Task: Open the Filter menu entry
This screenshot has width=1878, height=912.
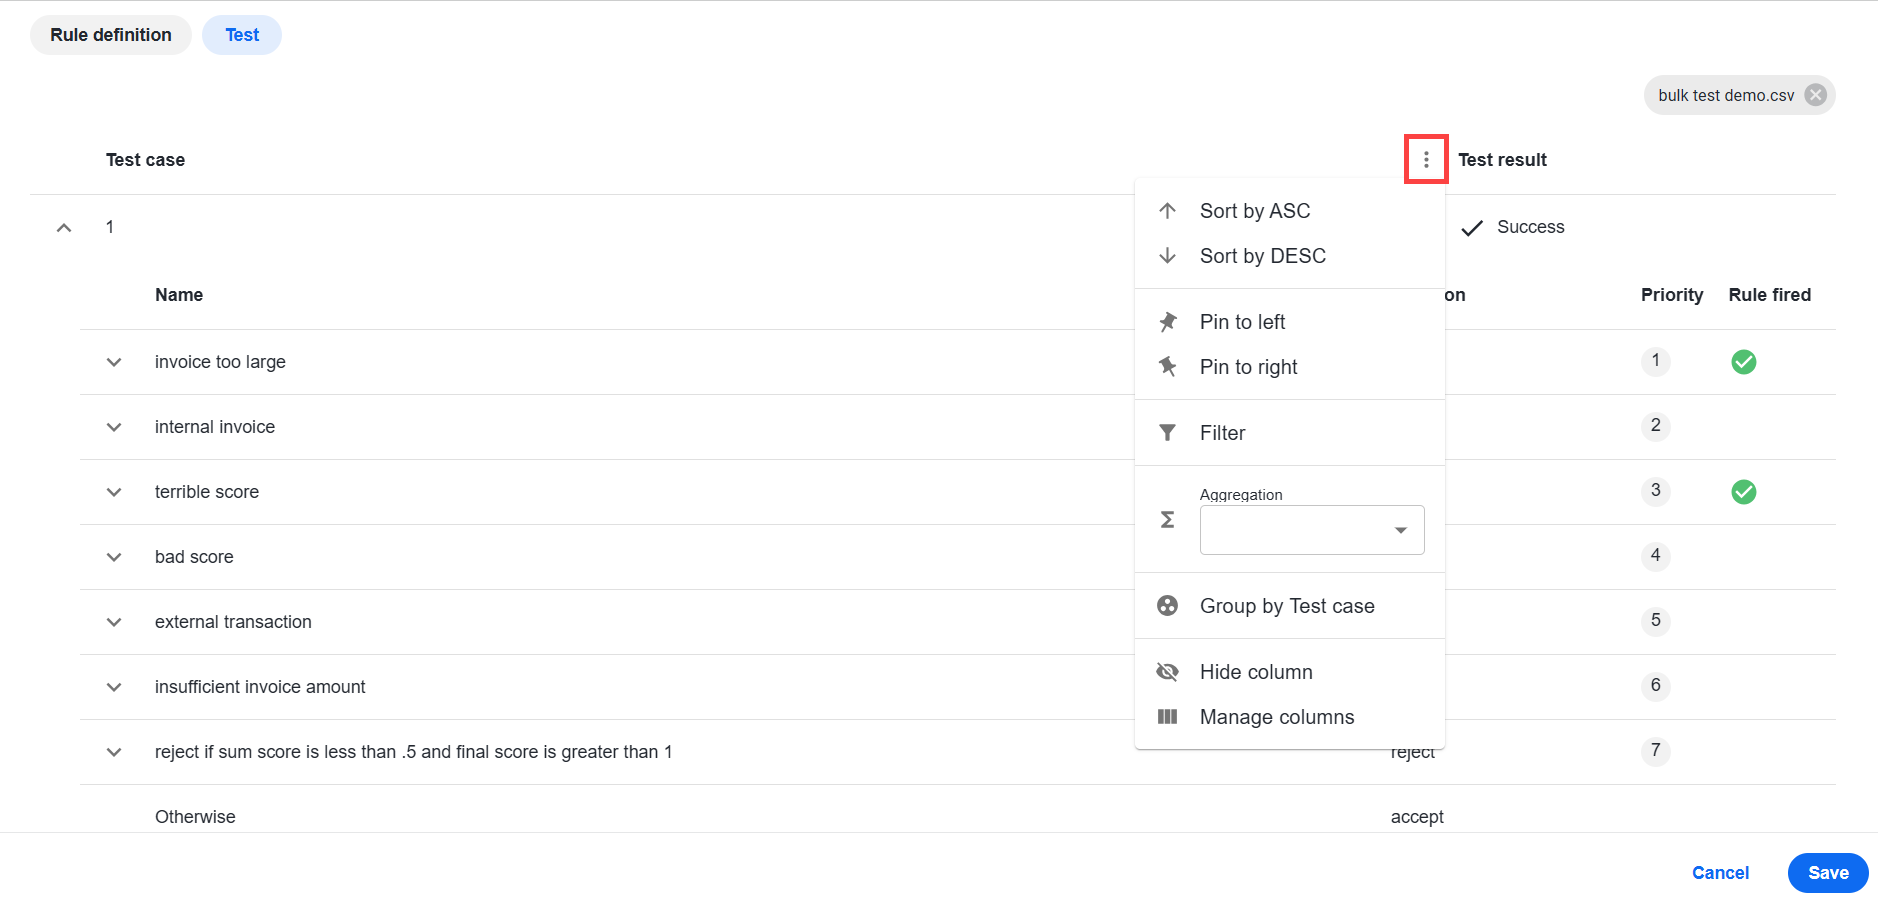Action: point(1290,433)
